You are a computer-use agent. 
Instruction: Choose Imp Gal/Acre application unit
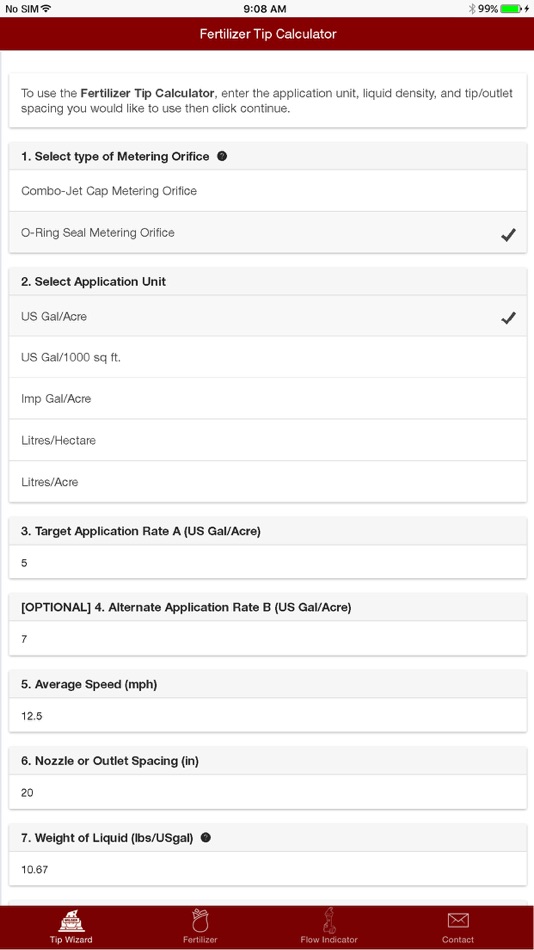(x=267, y=399)
